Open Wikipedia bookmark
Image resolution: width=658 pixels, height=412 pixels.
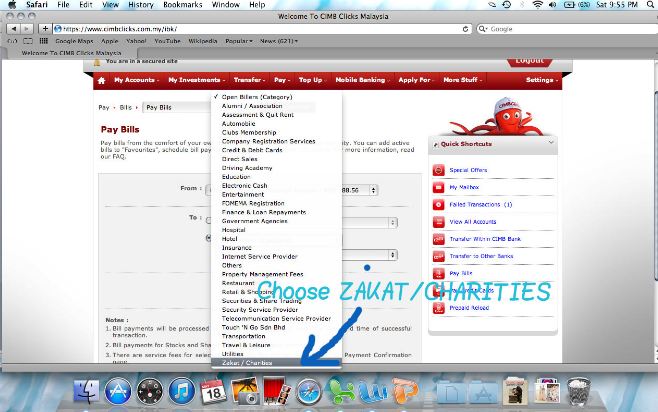pos(203,41)
